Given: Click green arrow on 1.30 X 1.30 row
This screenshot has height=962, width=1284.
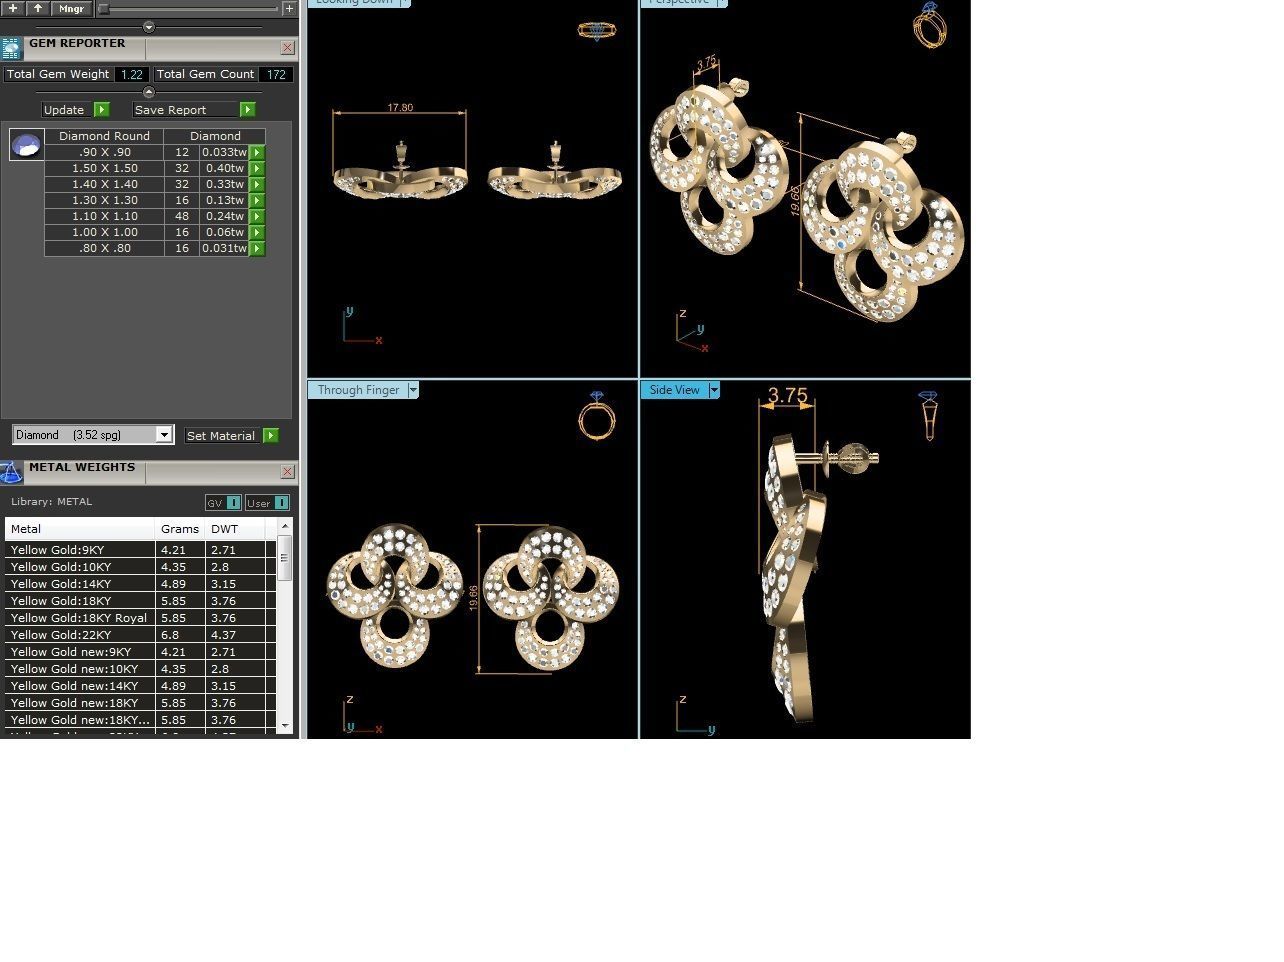Looking at the screenshot, I should 257,200.
